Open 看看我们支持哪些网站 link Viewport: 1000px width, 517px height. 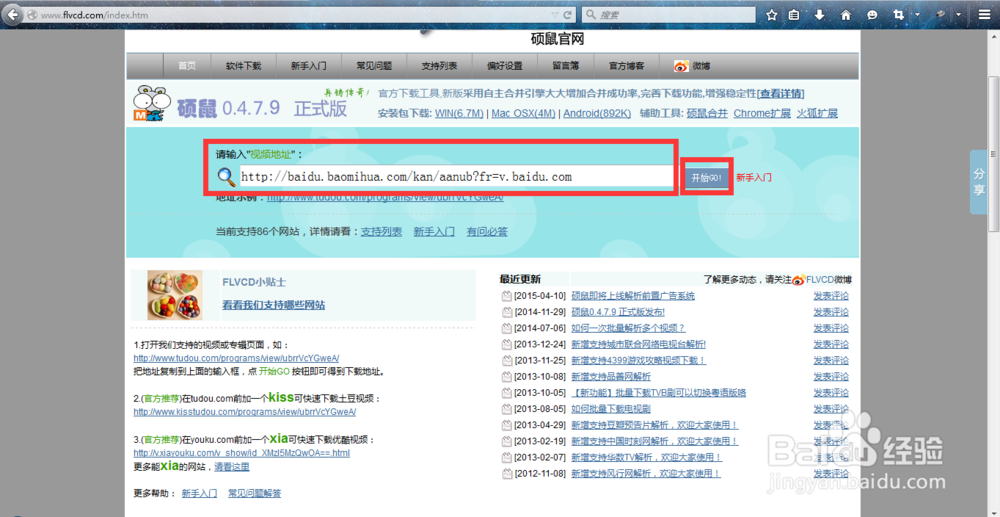274,305
